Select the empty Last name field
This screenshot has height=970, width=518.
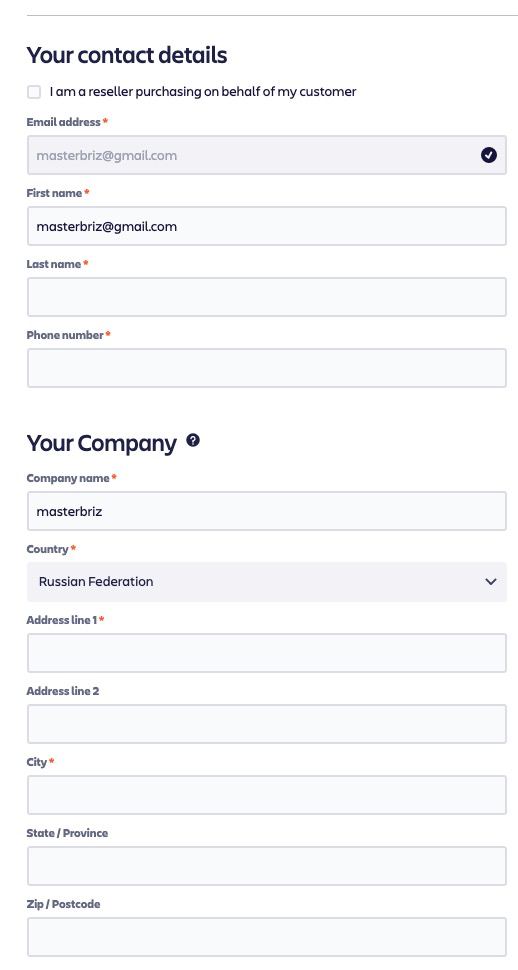(267, 297)
